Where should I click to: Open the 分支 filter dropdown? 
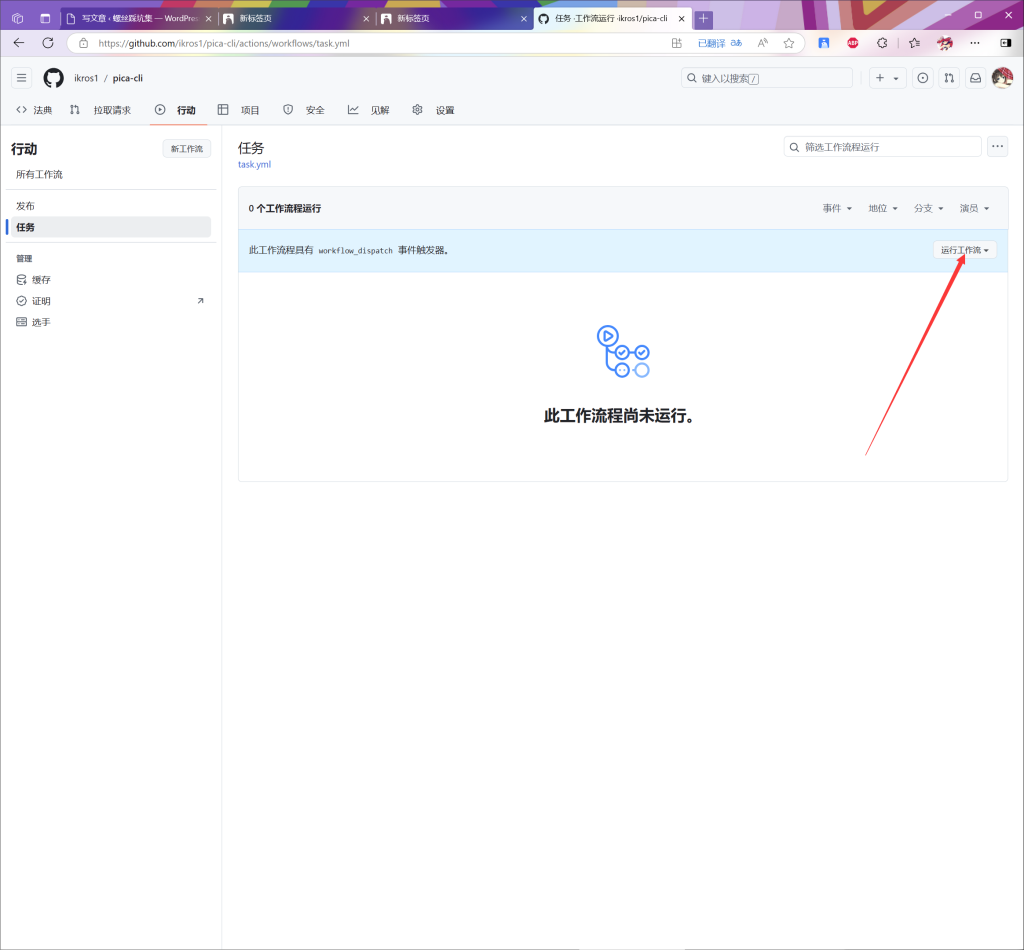pyautogui.click(x=928, y=208)
